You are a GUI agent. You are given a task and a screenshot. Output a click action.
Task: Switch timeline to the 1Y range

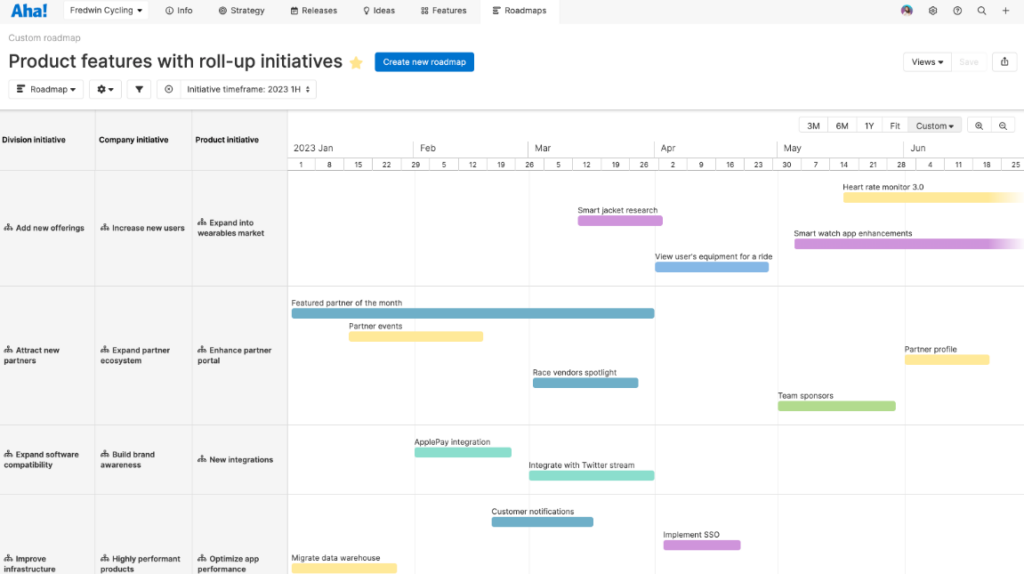[869, 126]
